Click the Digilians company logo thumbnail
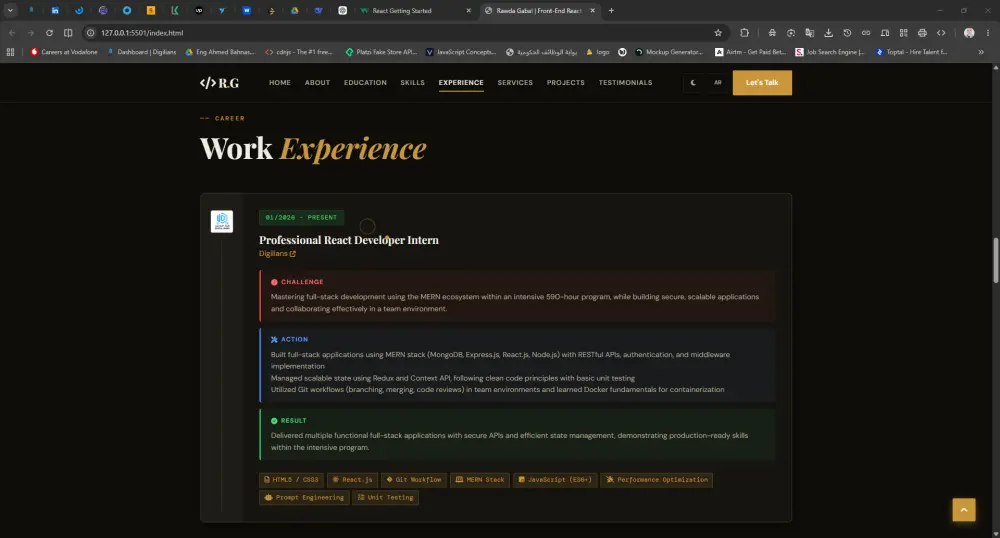This screenshot has width=1000, height=538. (x=222, y=221)
